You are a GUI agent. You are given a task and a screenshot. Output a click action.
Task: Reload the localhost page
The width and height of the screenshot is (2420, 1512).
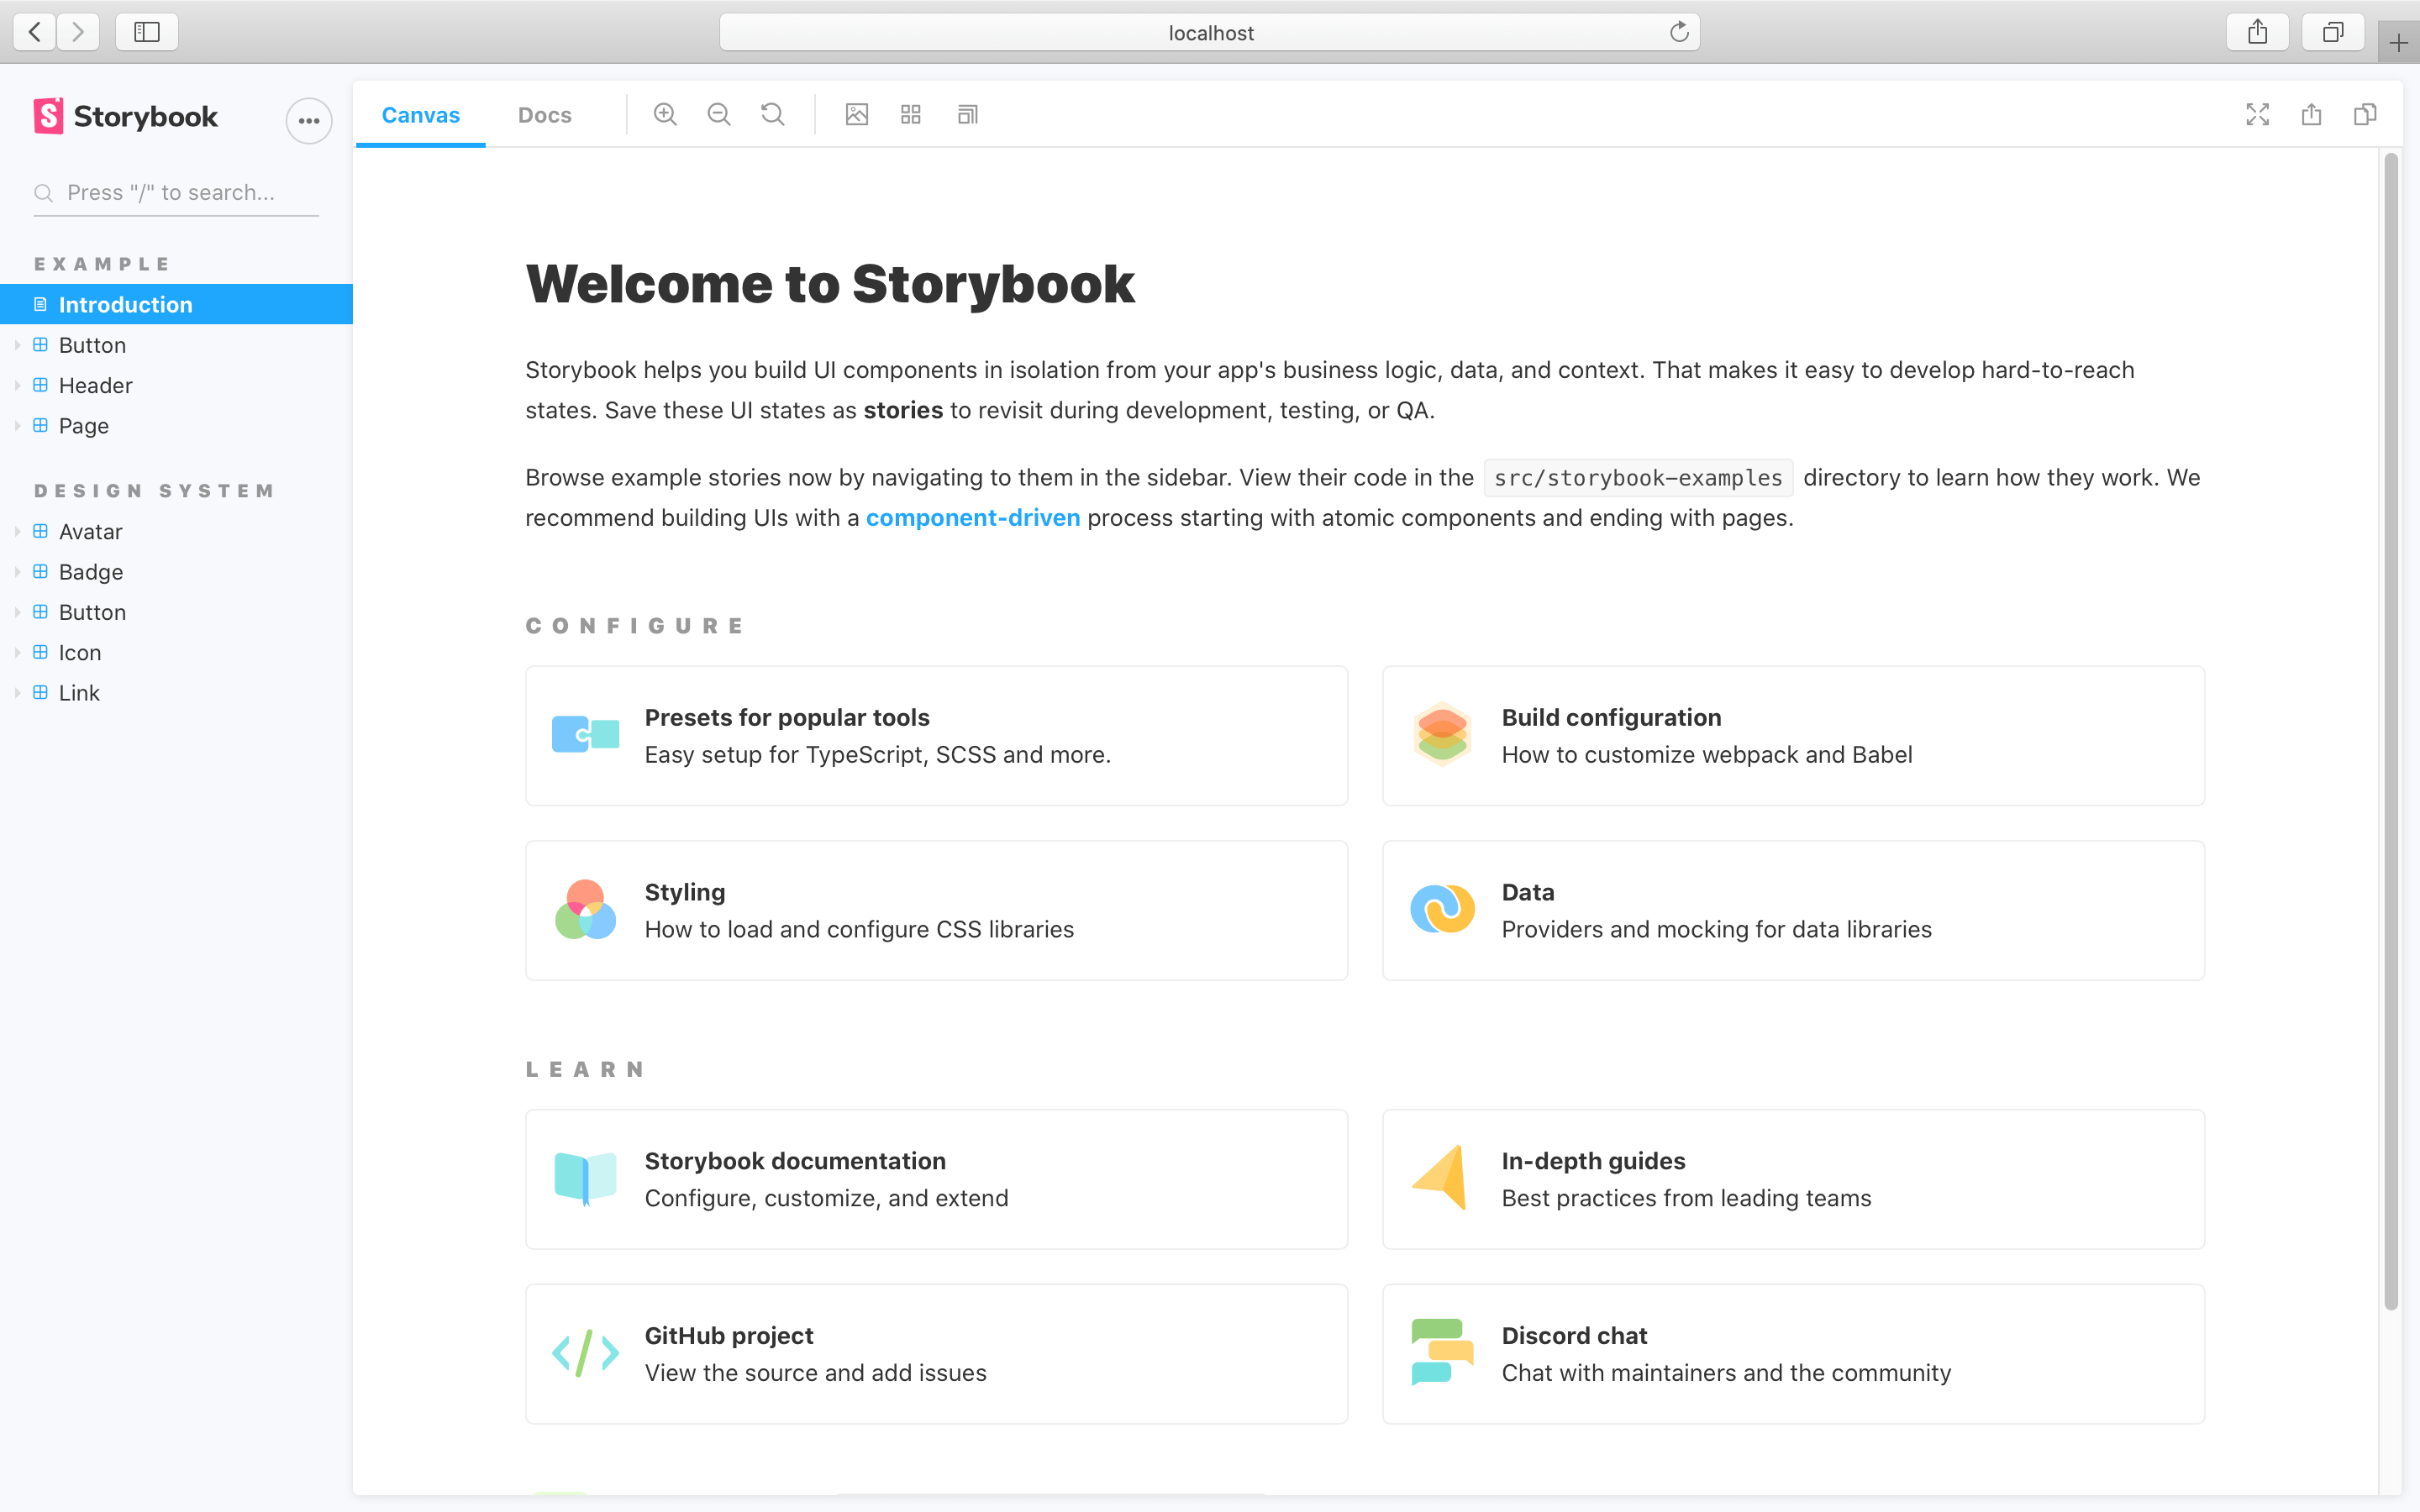click(x=1679, y=32)
